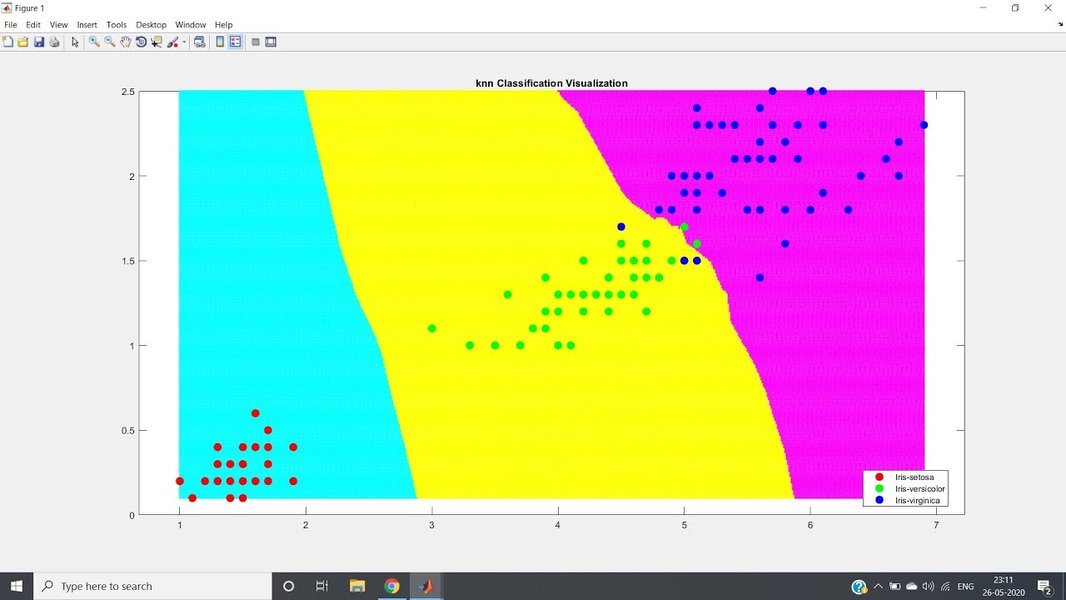Image resolution: width=1066 pixels, height=600 pixels.
Task: Click the ENG language indicator
Action: point(965,586)
